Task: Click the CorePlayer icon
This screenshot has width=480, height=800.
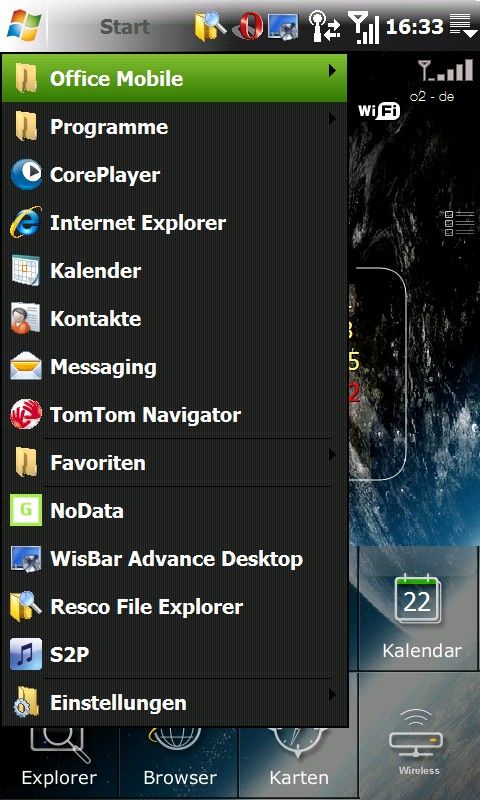Action: [x=26, y=174]
